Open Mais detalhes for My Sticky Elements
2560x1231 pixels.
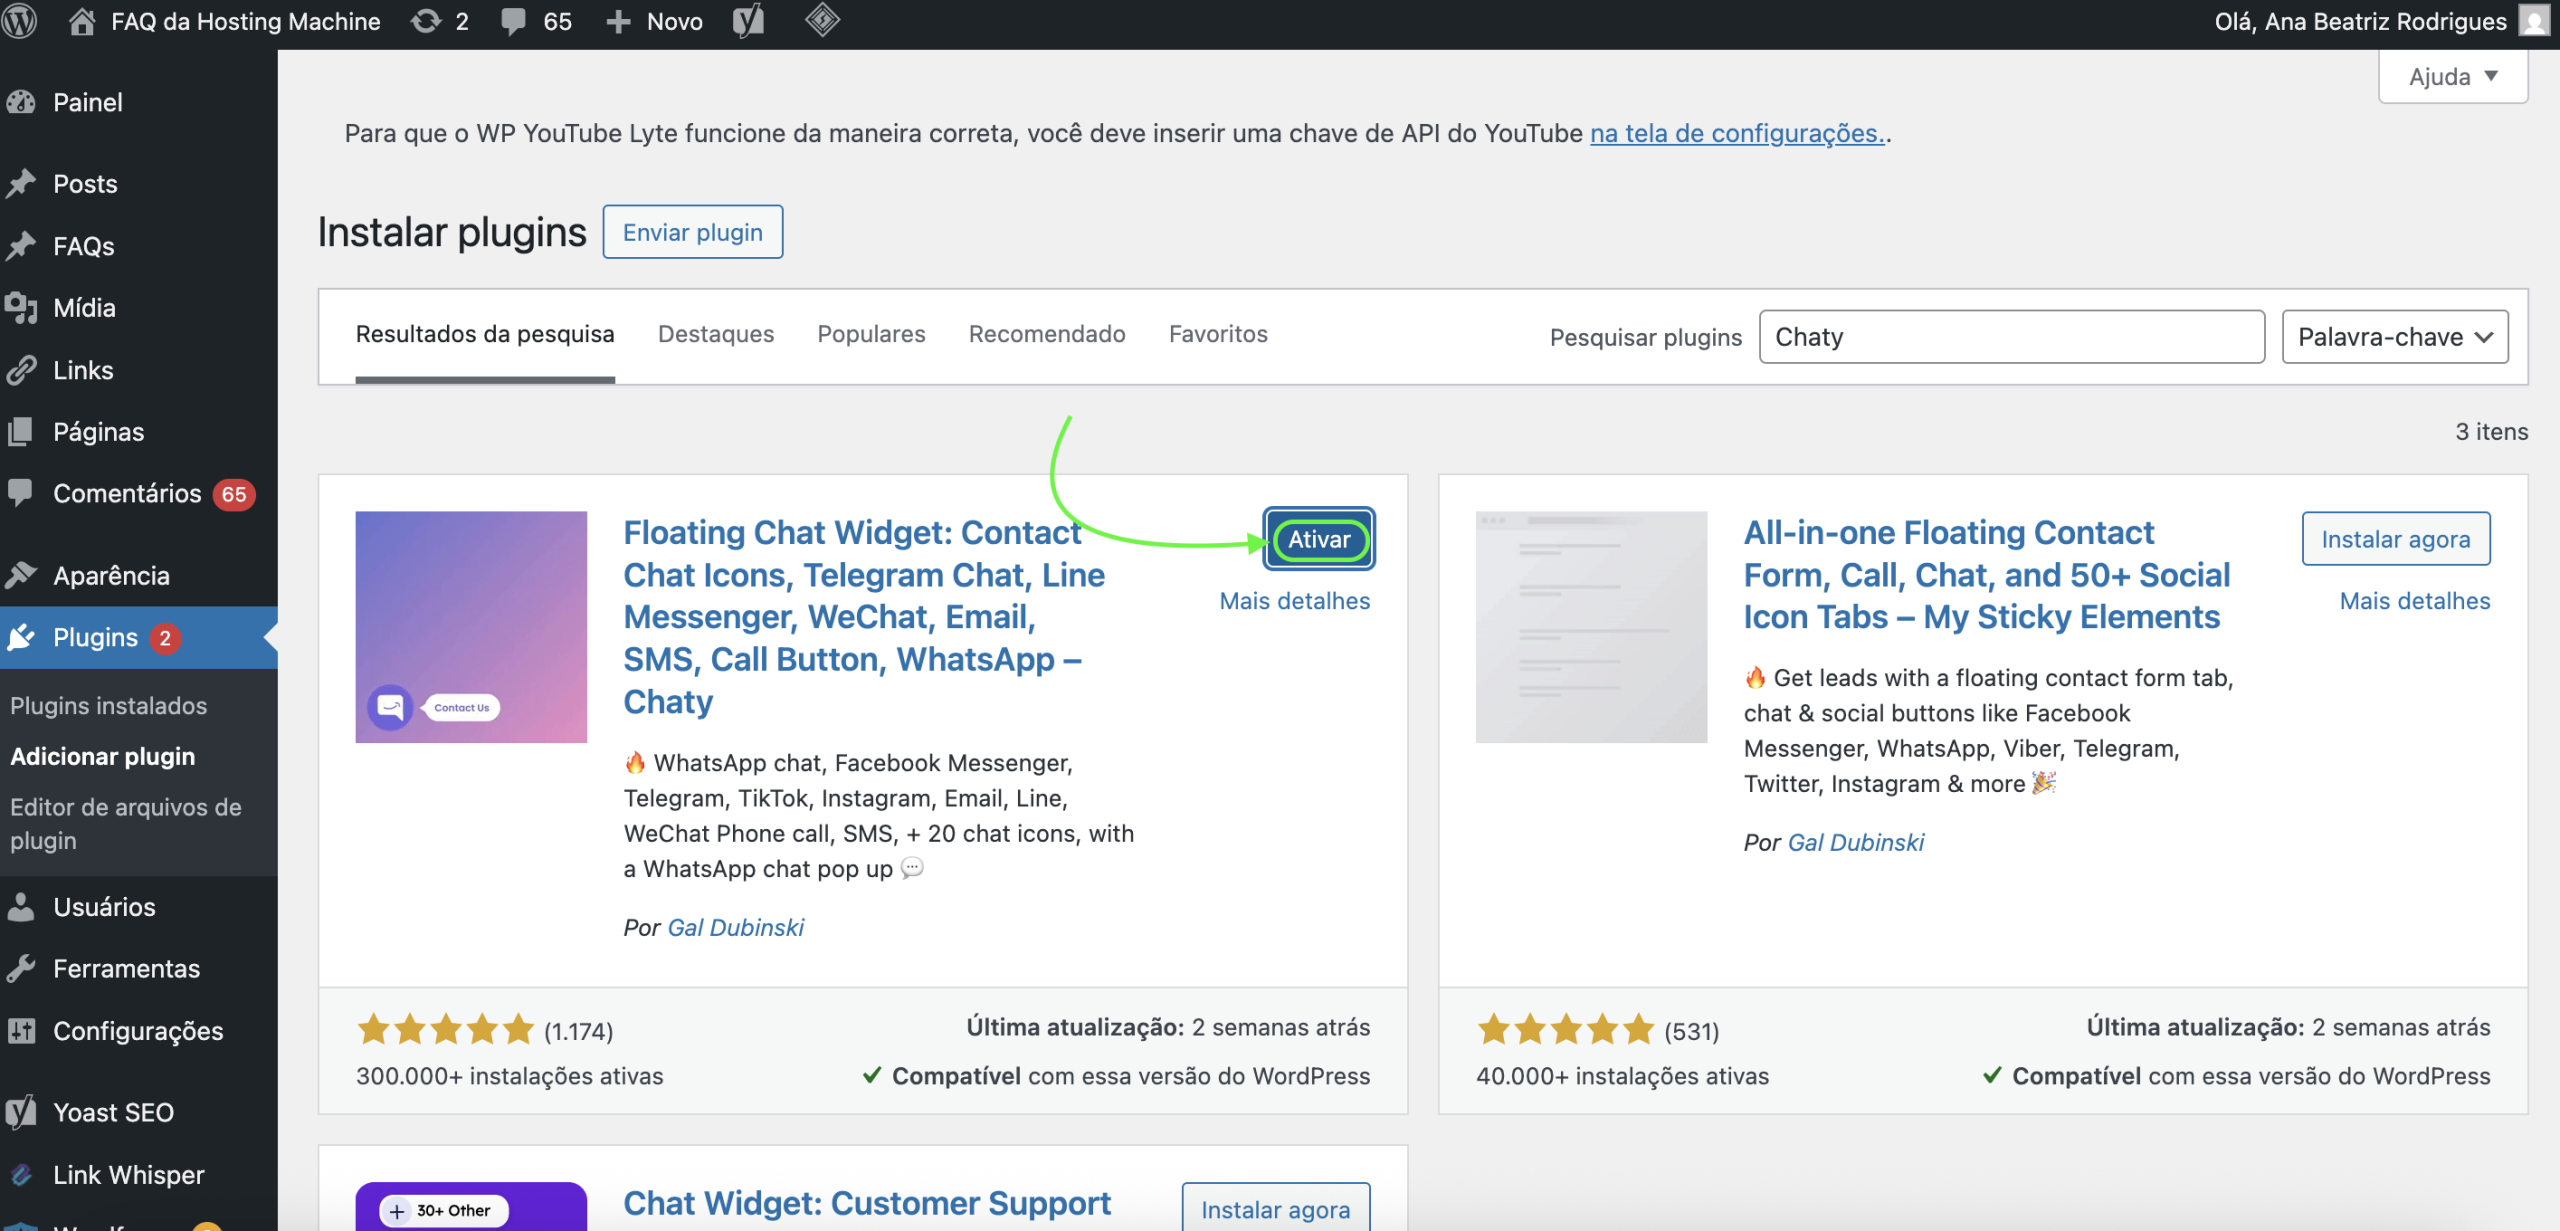pos(2415,601)
